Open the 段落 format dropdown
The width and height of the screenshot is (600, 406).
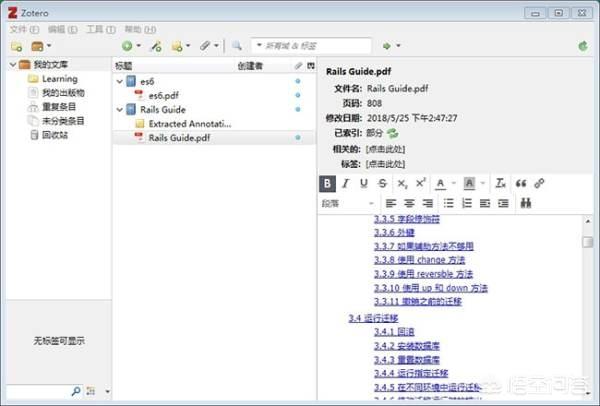347,204
